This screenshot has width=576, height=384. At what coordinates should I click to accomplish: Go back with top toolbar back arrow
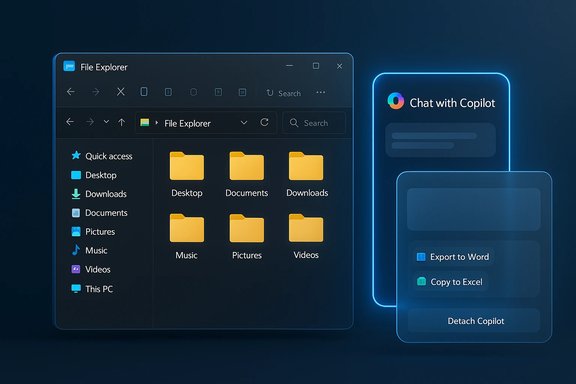click(x=71, y=92)
